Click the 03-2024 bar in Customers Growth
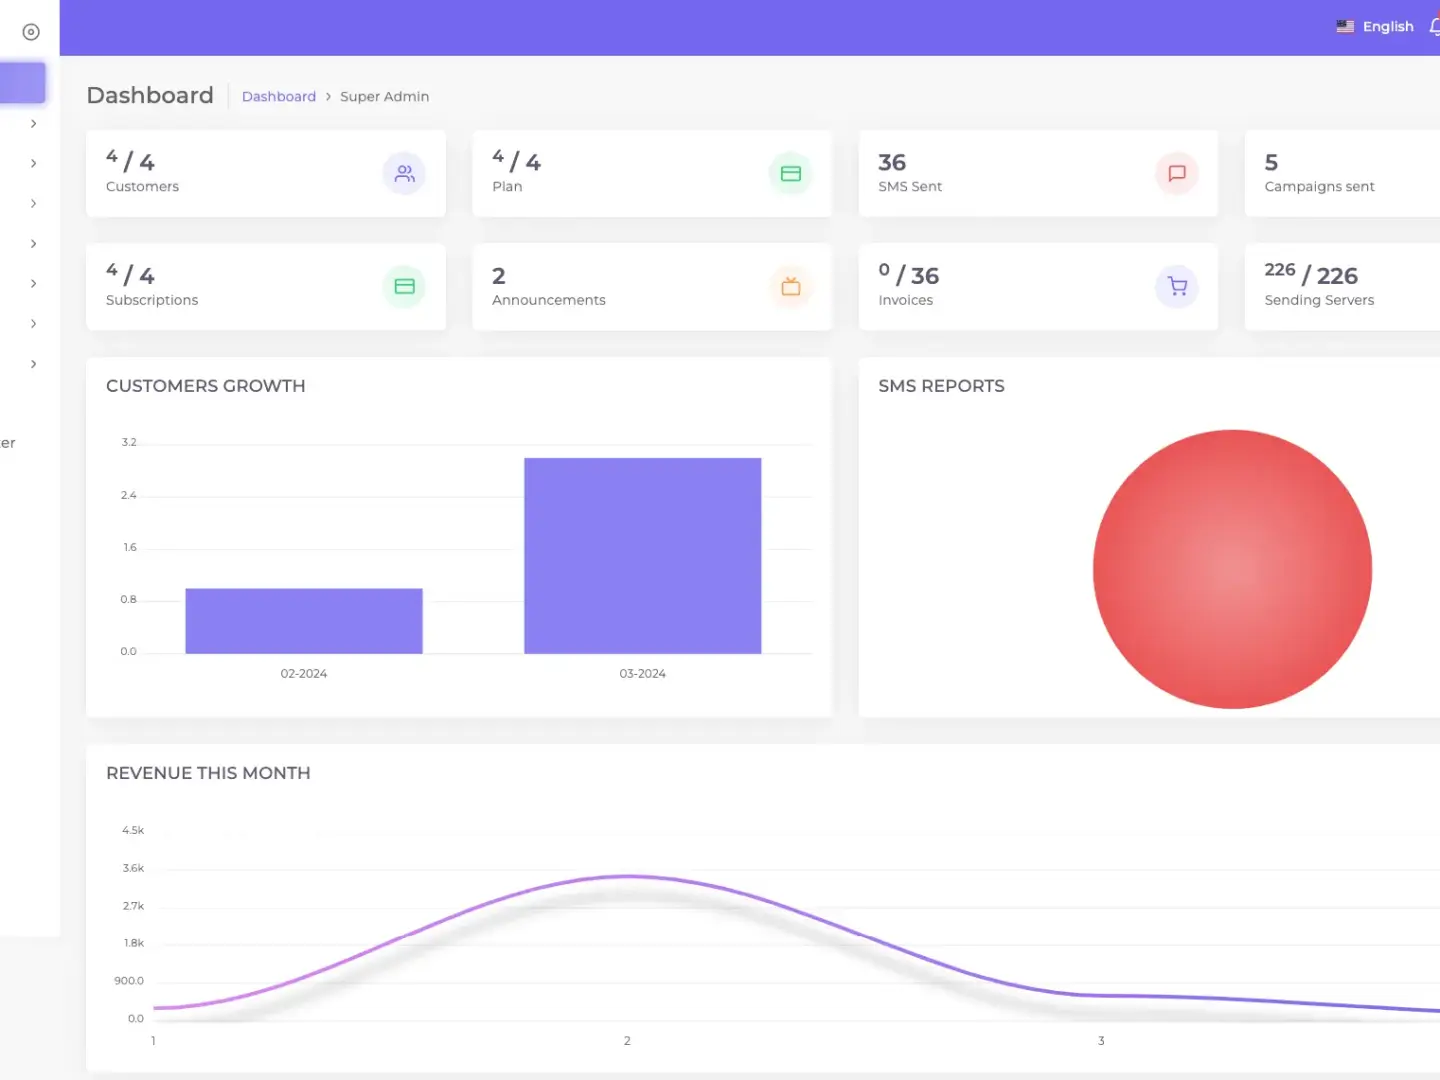1440x1080 pixels. click(642, 556)
